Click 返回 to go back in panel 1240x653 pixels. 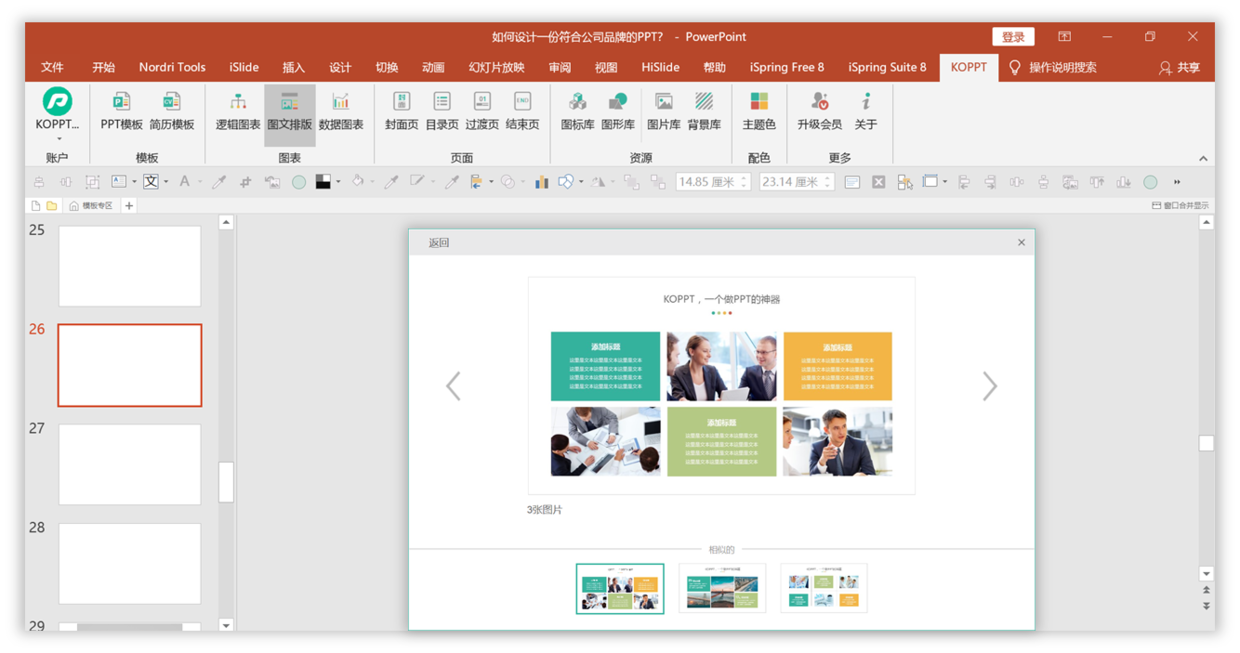[439, 243]
